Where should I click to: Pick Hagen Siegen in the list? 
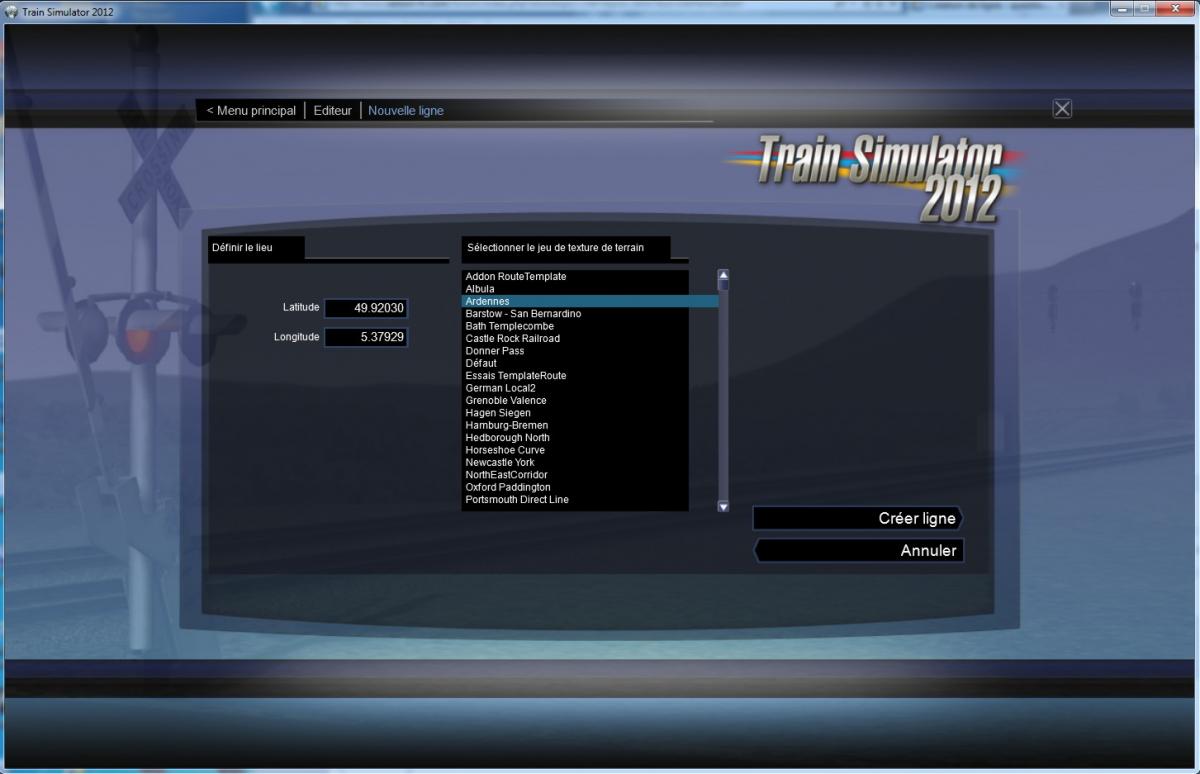tap(575, 413)
